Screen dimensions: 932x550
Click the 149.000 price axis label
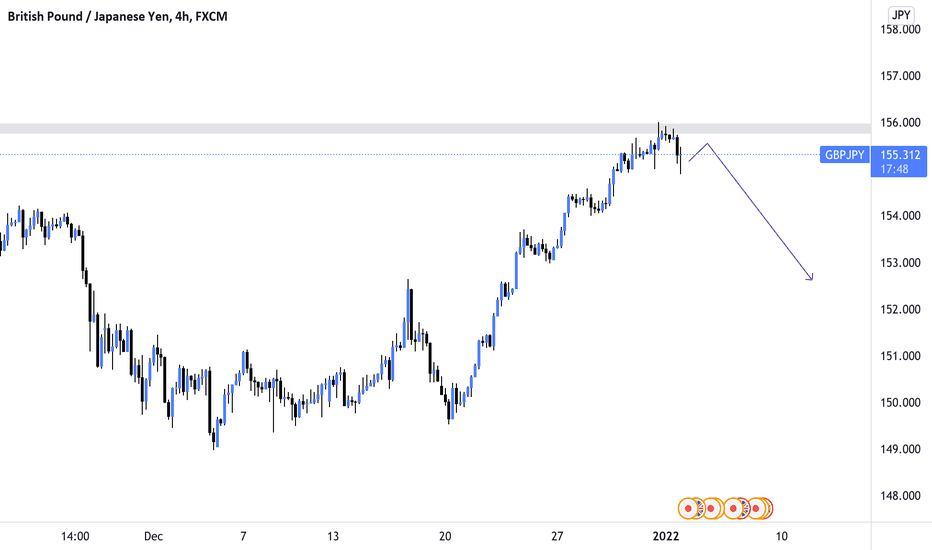point(900,449)
